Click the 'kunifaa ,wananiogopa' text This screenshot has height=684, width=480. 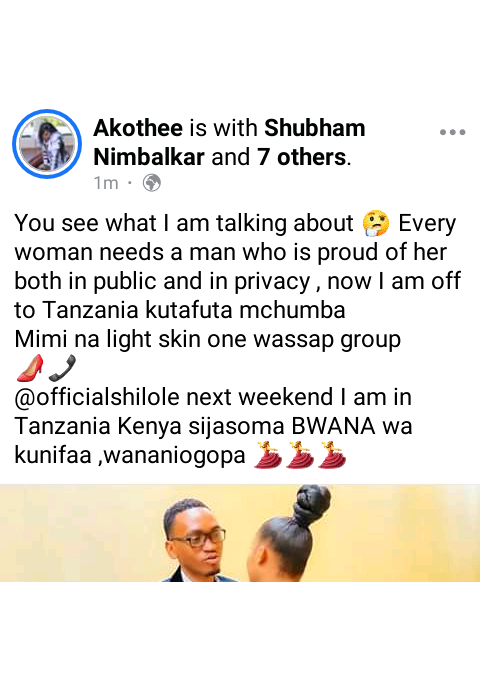pyautogui.click(x=130, y=455)
